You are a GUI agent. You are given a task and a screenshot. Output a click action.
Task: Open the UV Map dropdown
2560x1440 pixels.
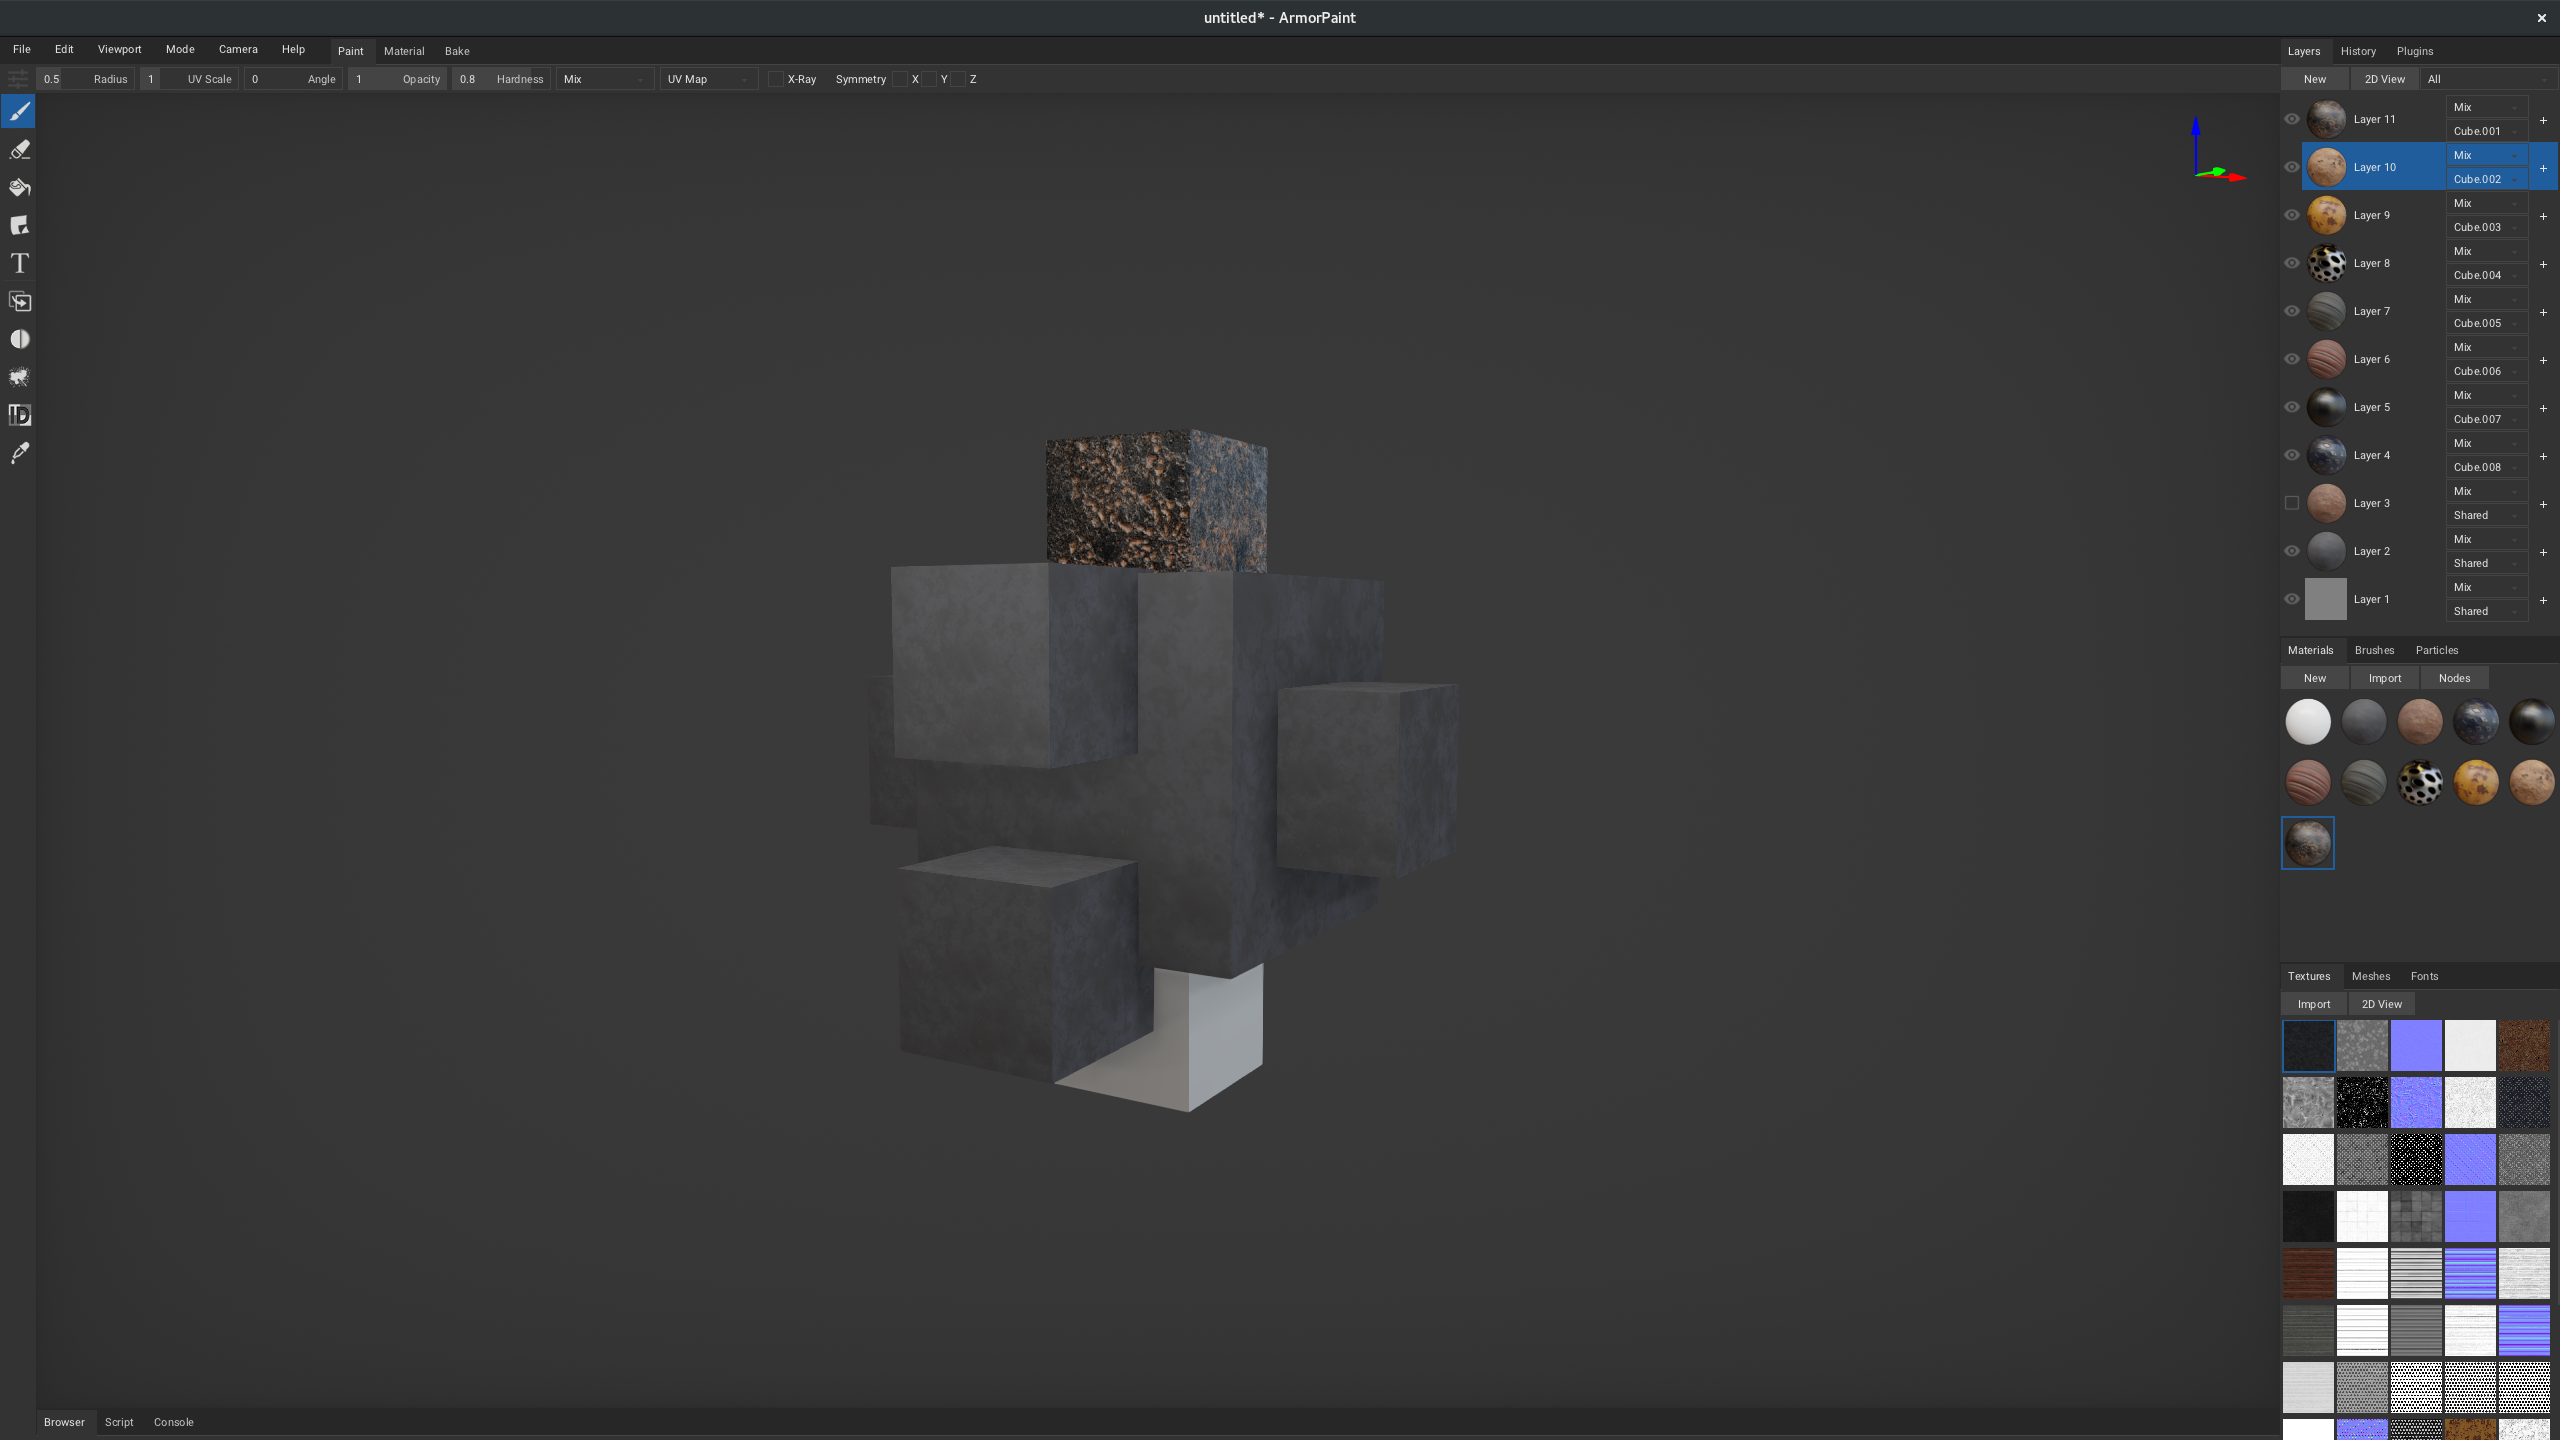click(708, 79)
